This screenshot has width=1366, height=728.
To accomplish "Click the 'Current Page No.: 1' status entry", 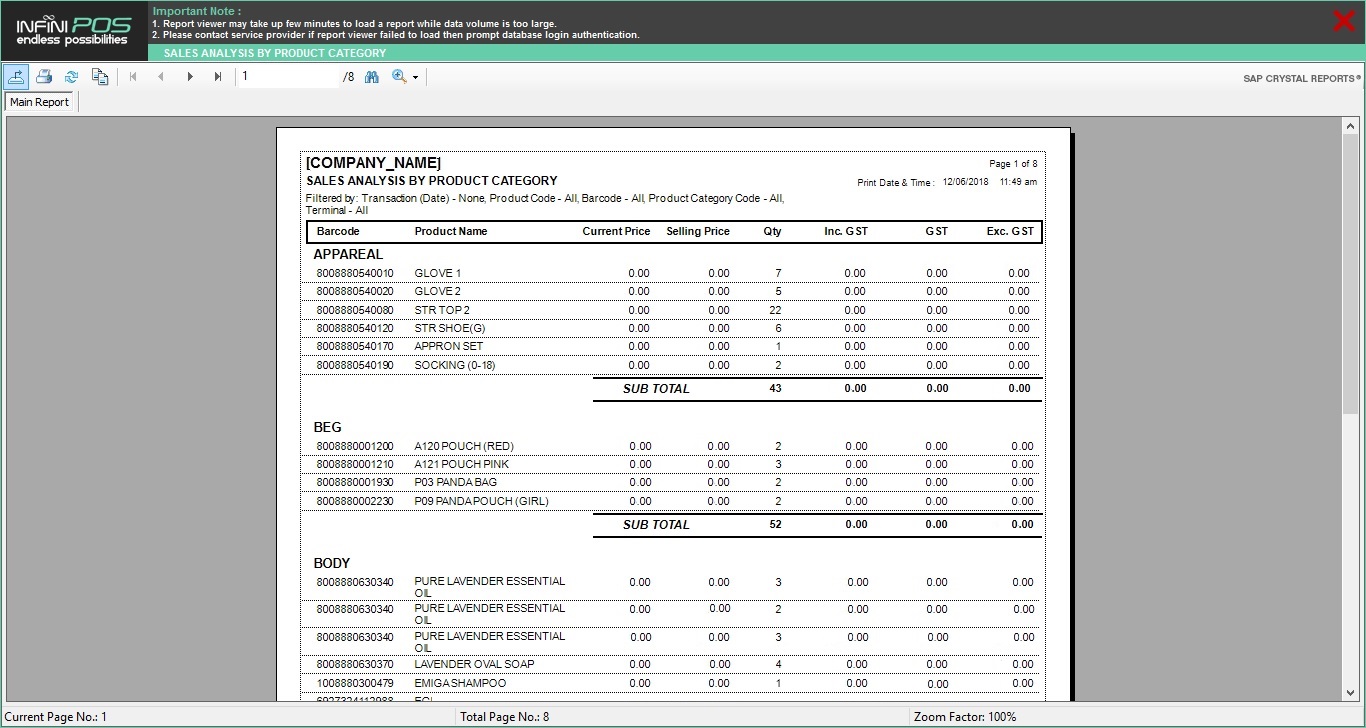I will (x=56, y=717).
